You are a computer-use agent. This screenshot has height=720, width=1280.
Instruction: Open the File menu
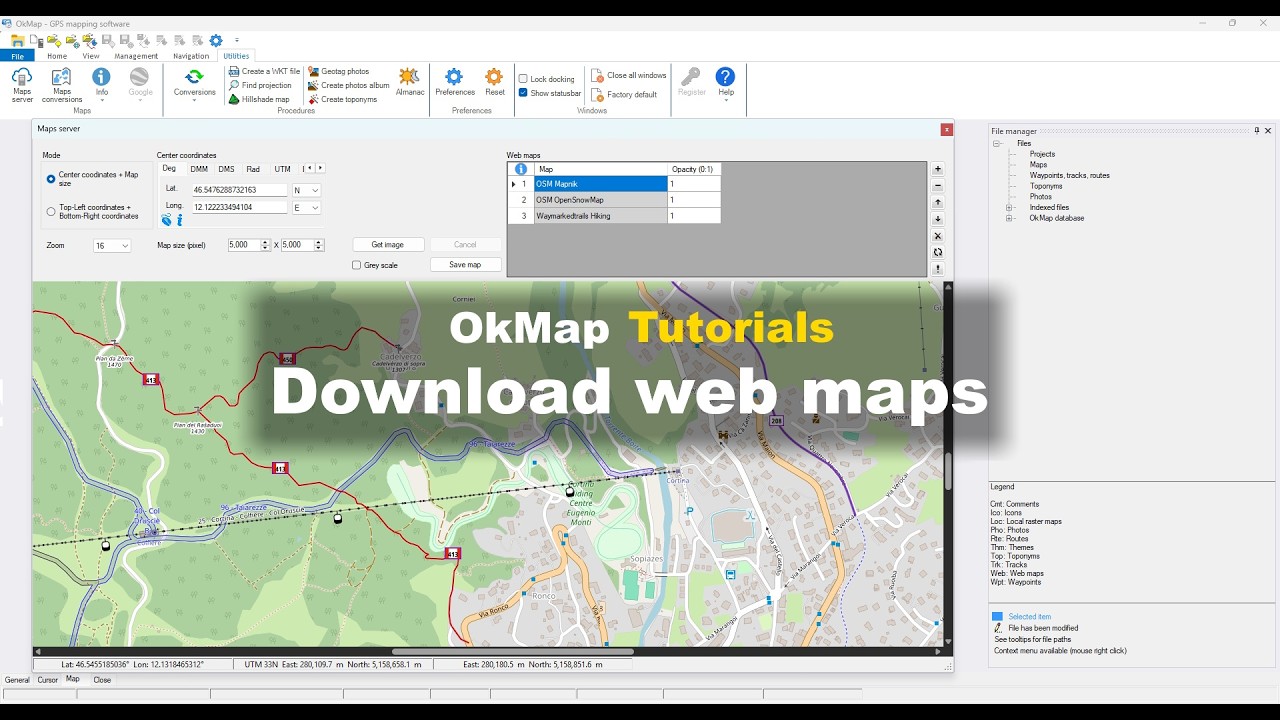coord(17,56)
